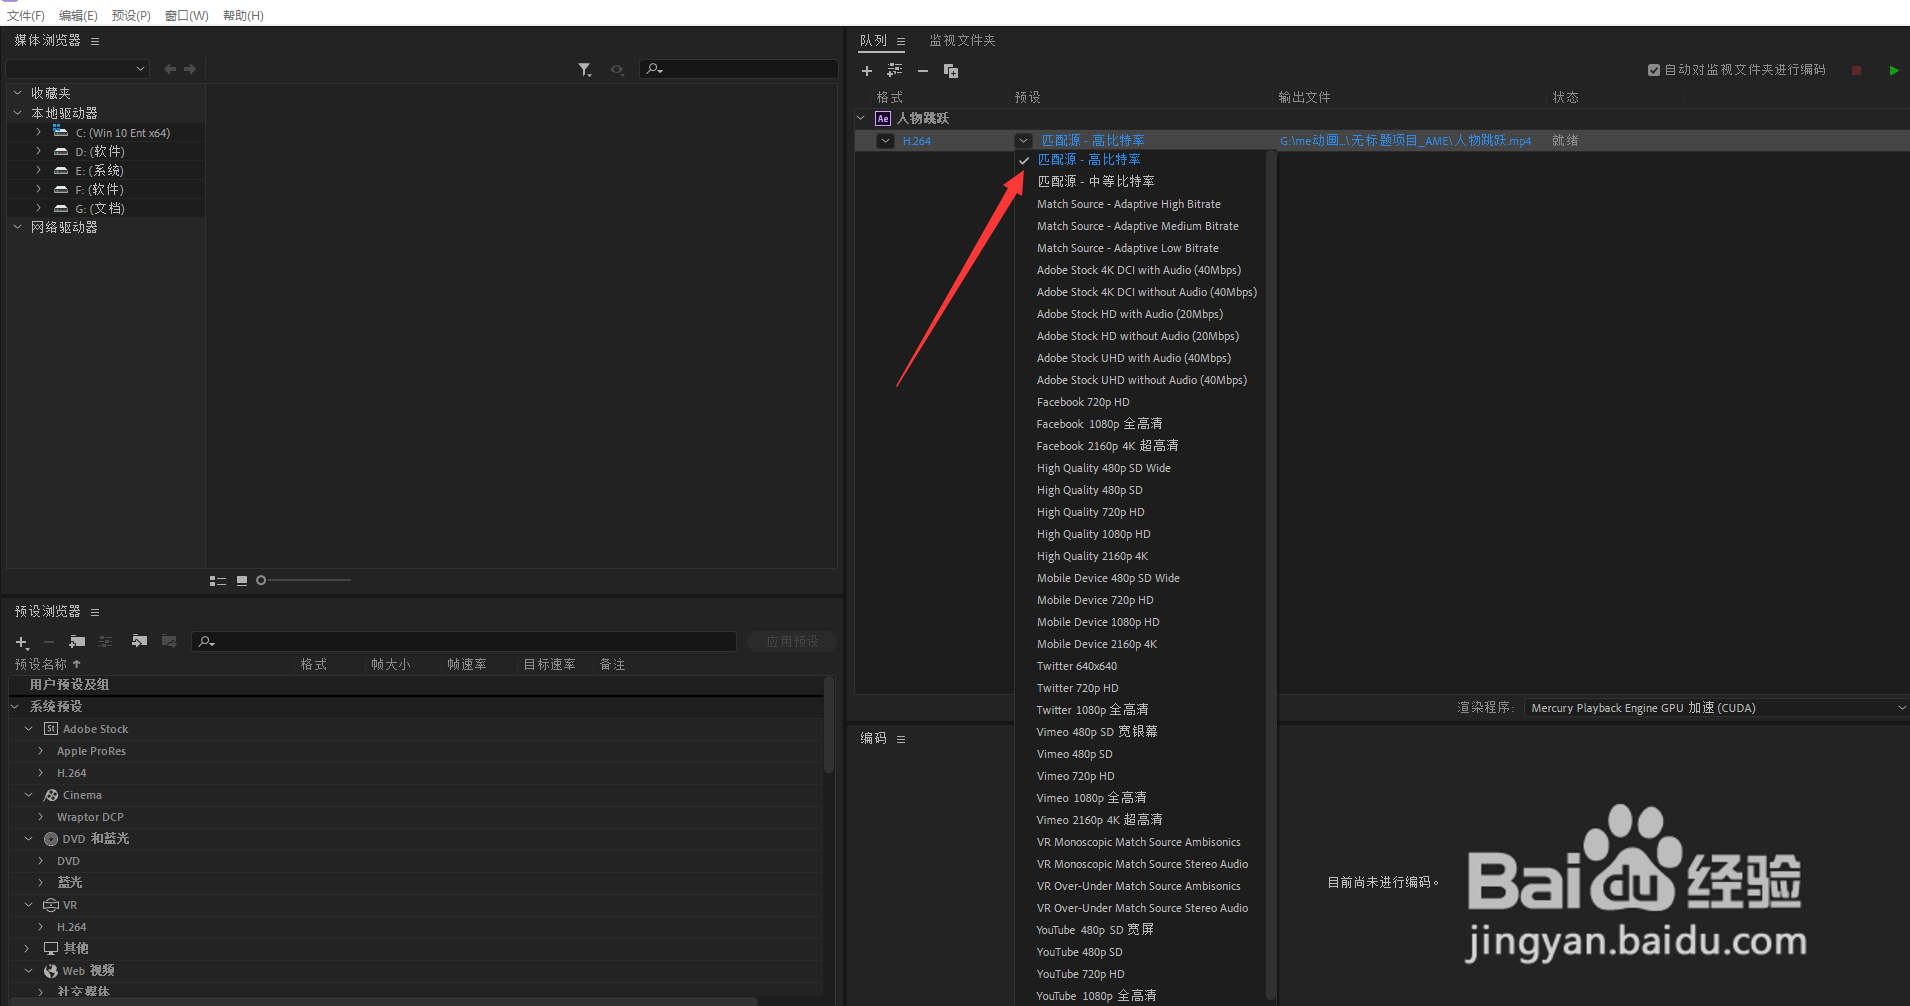Open the Encoding panel menu icon
This screenshot has width=1910, height=1006.
pos(901,740)
